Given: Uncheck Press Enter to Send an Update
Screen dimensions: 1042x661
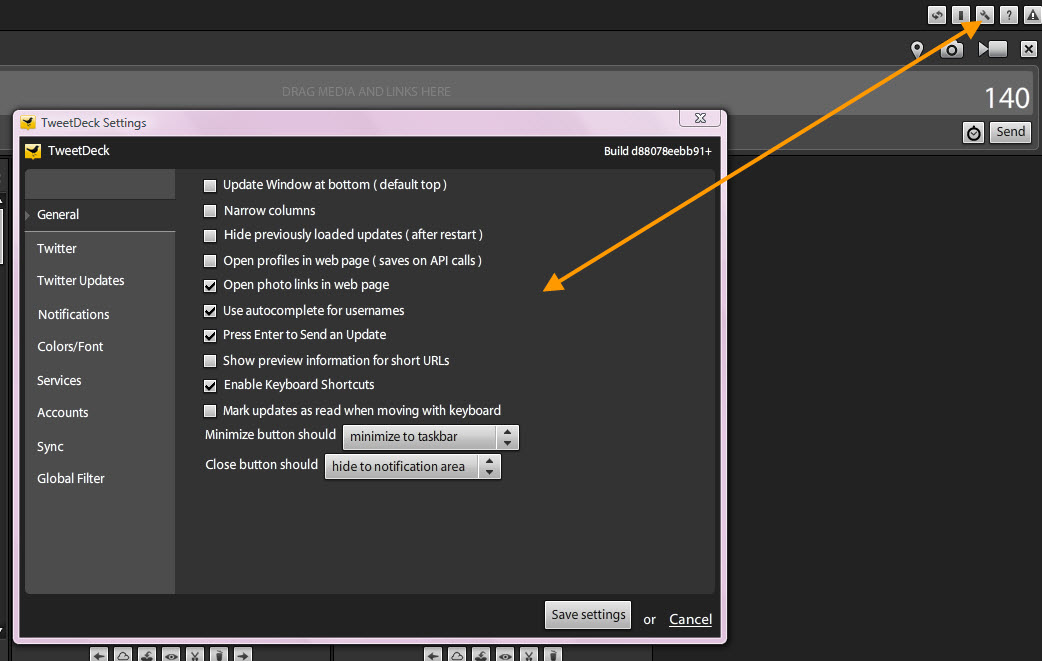Looking at the screenshot, I should point(210,336).
